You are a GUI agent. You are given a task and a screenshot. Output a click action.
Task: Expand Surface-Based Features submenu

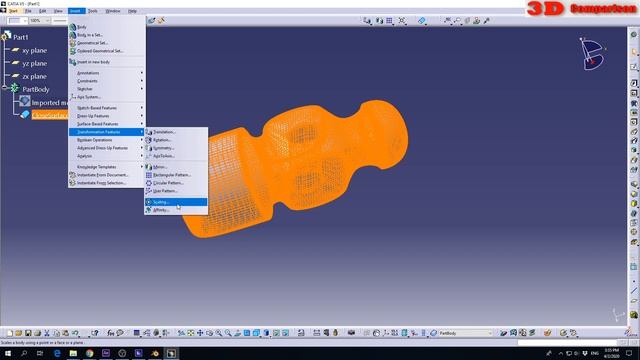tap(107, 124)
